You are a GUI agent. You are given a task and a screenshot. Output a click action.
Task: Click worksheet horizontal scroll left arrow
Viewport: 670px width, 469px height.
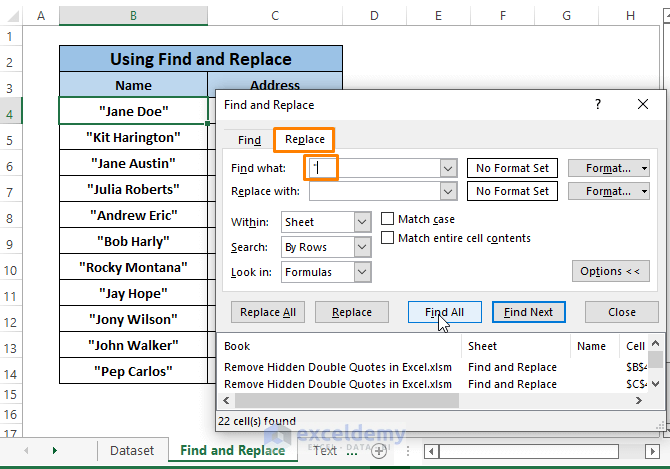click(431, 451)
